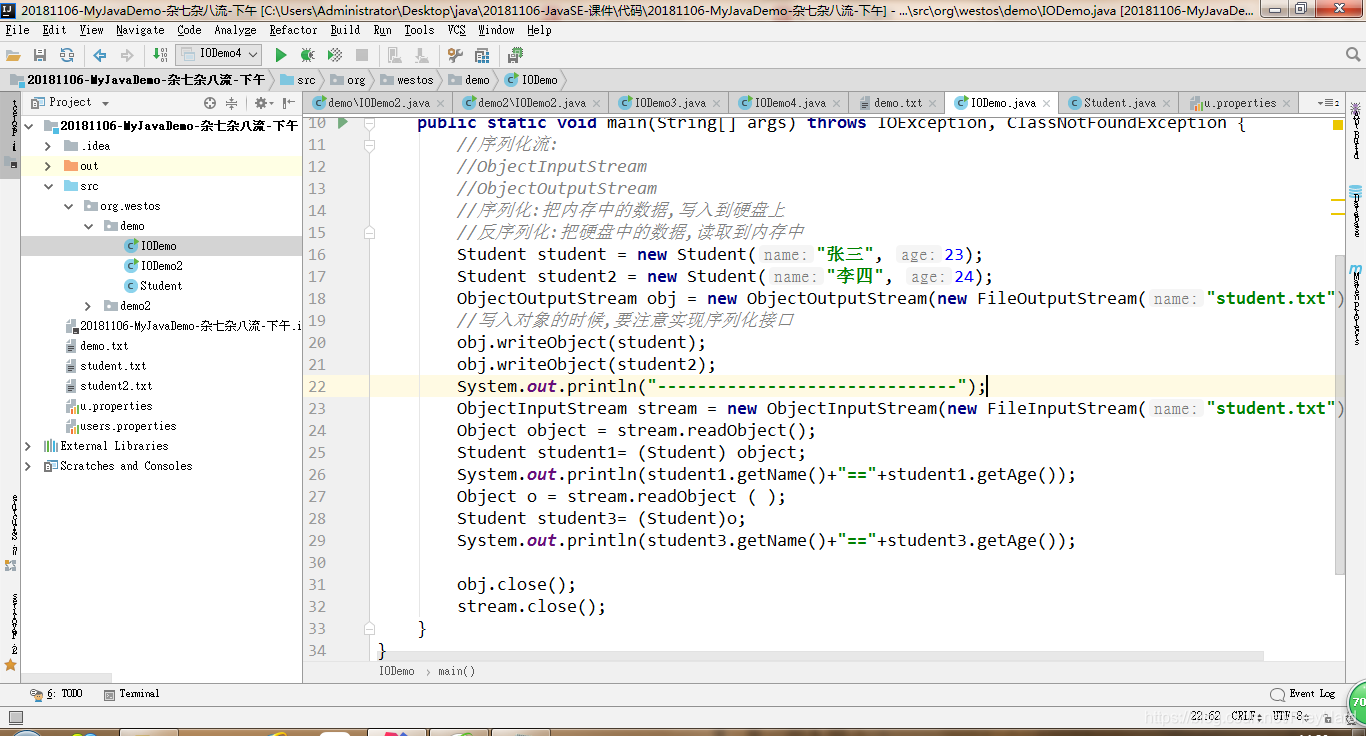
Task: Open the Event Log button
Action: [1303, 694]
